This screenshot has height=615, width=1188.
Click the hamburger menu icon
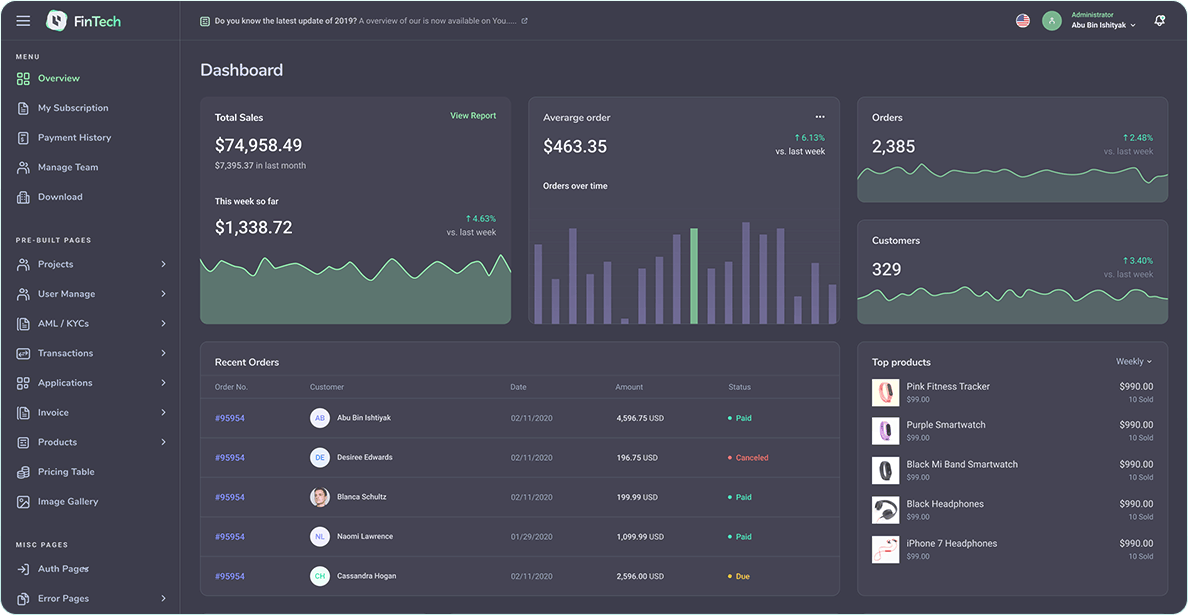point(23,21)
